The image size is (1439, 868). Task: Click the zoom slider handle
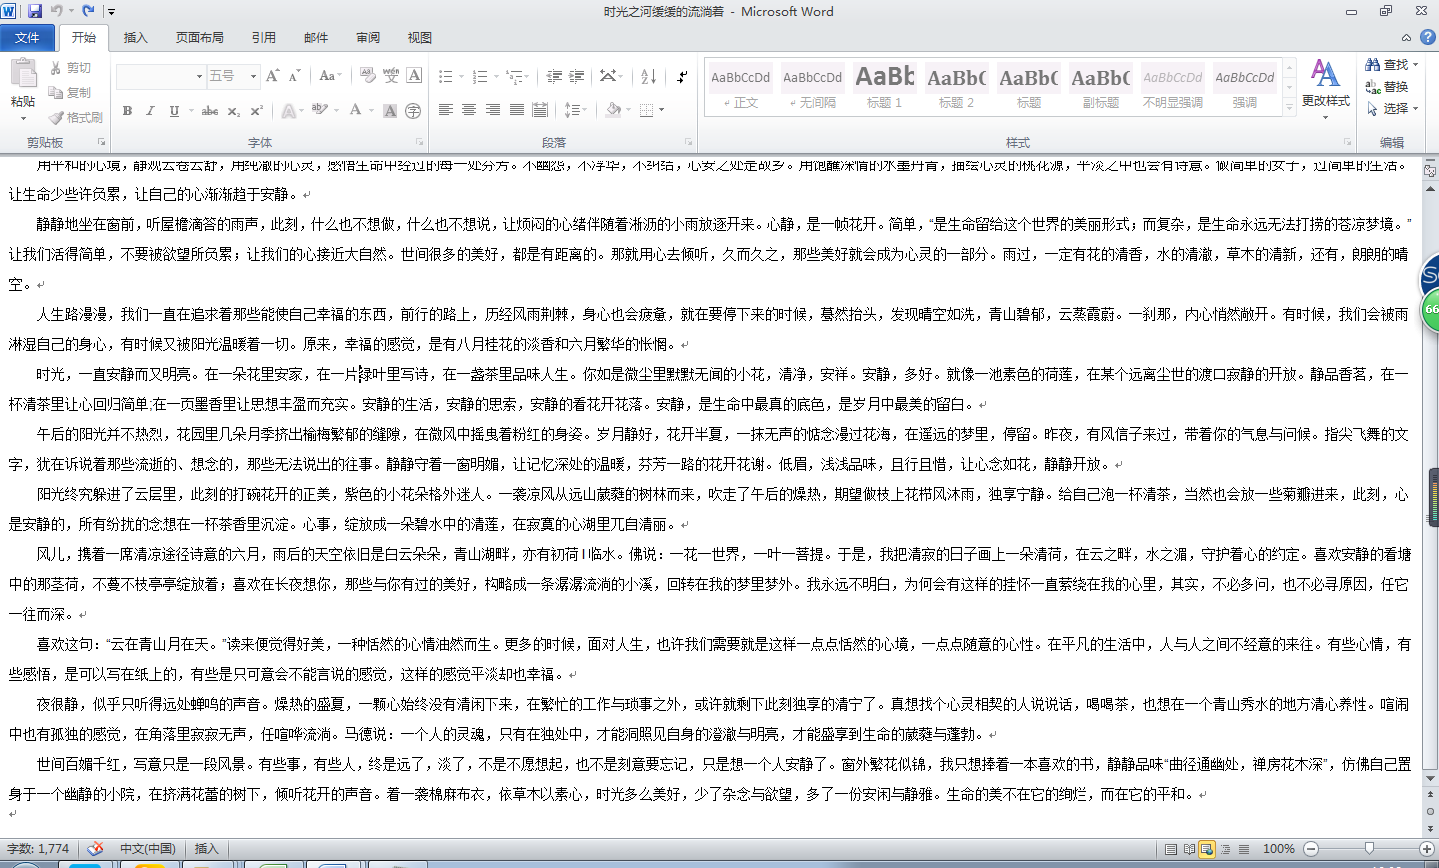(x=1369, y=849)
